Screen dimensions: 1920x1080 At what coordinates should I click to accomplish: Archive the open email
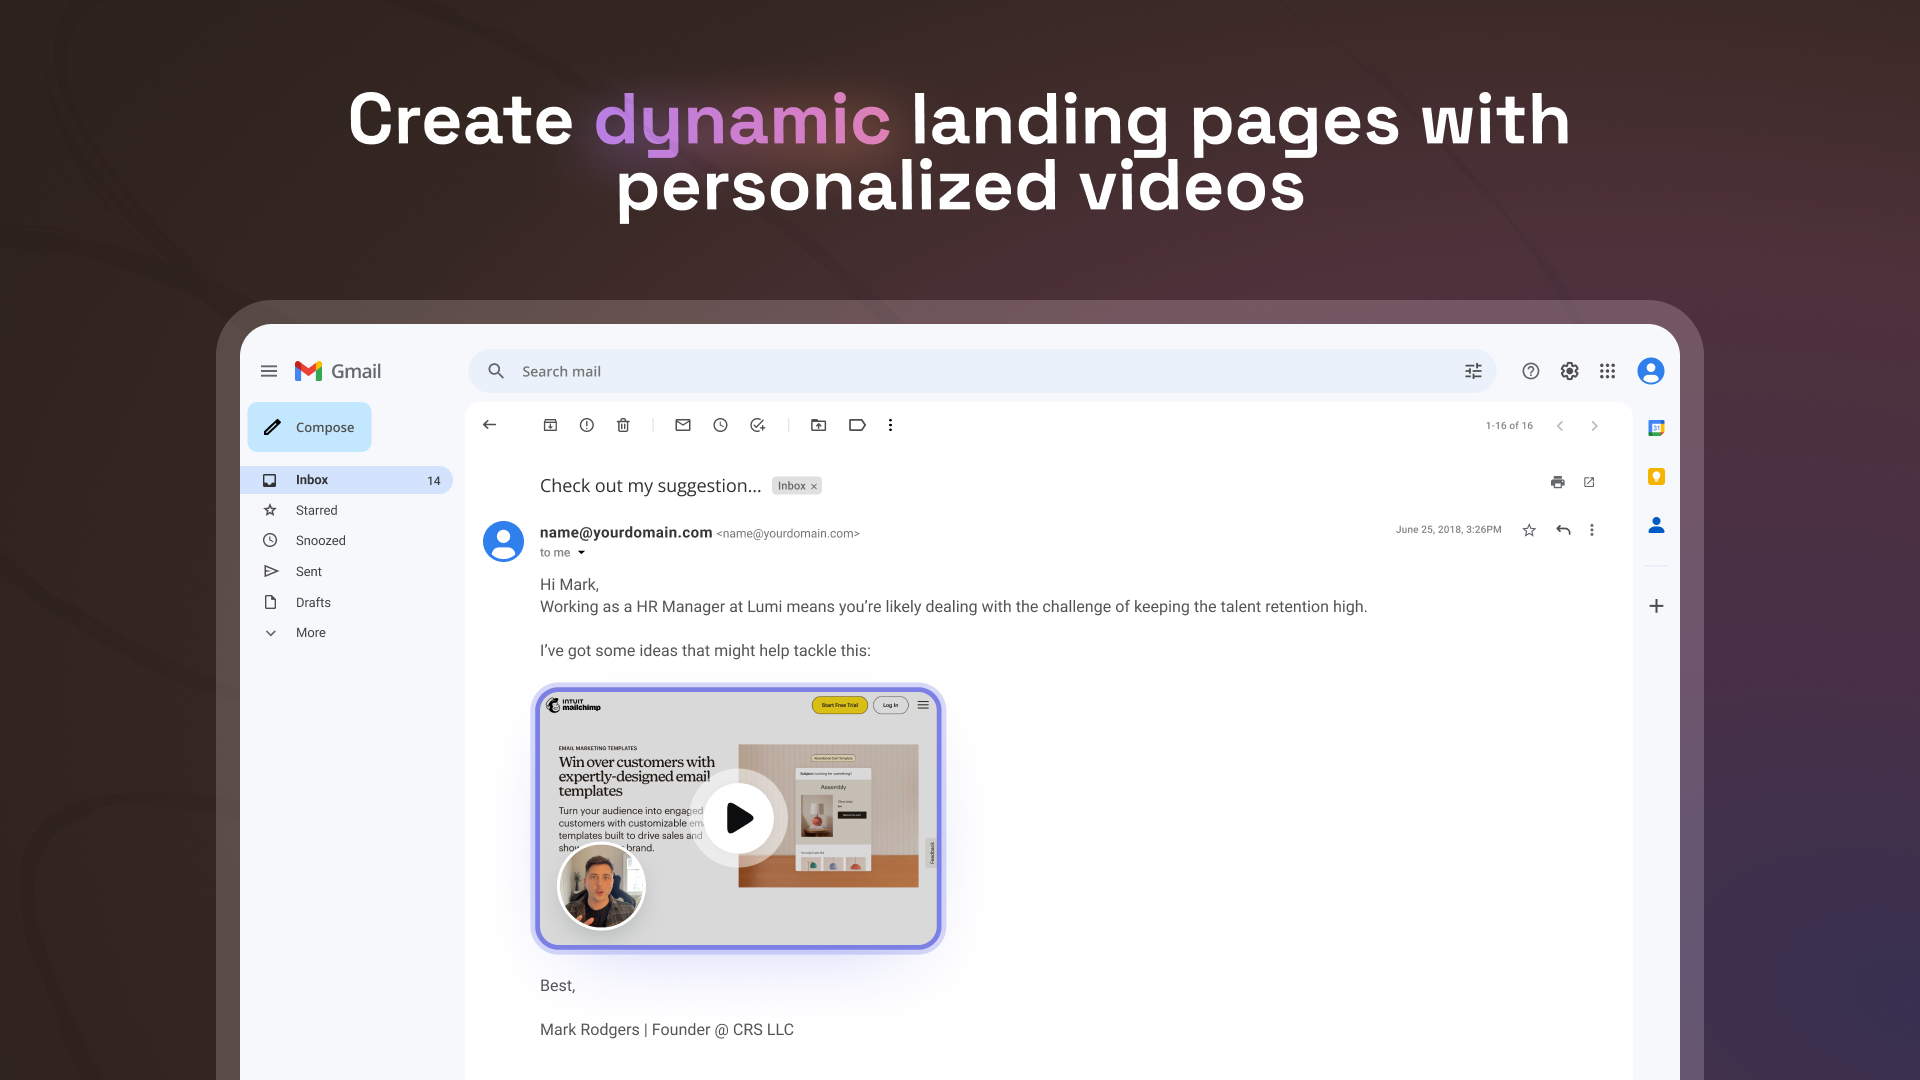550,424
